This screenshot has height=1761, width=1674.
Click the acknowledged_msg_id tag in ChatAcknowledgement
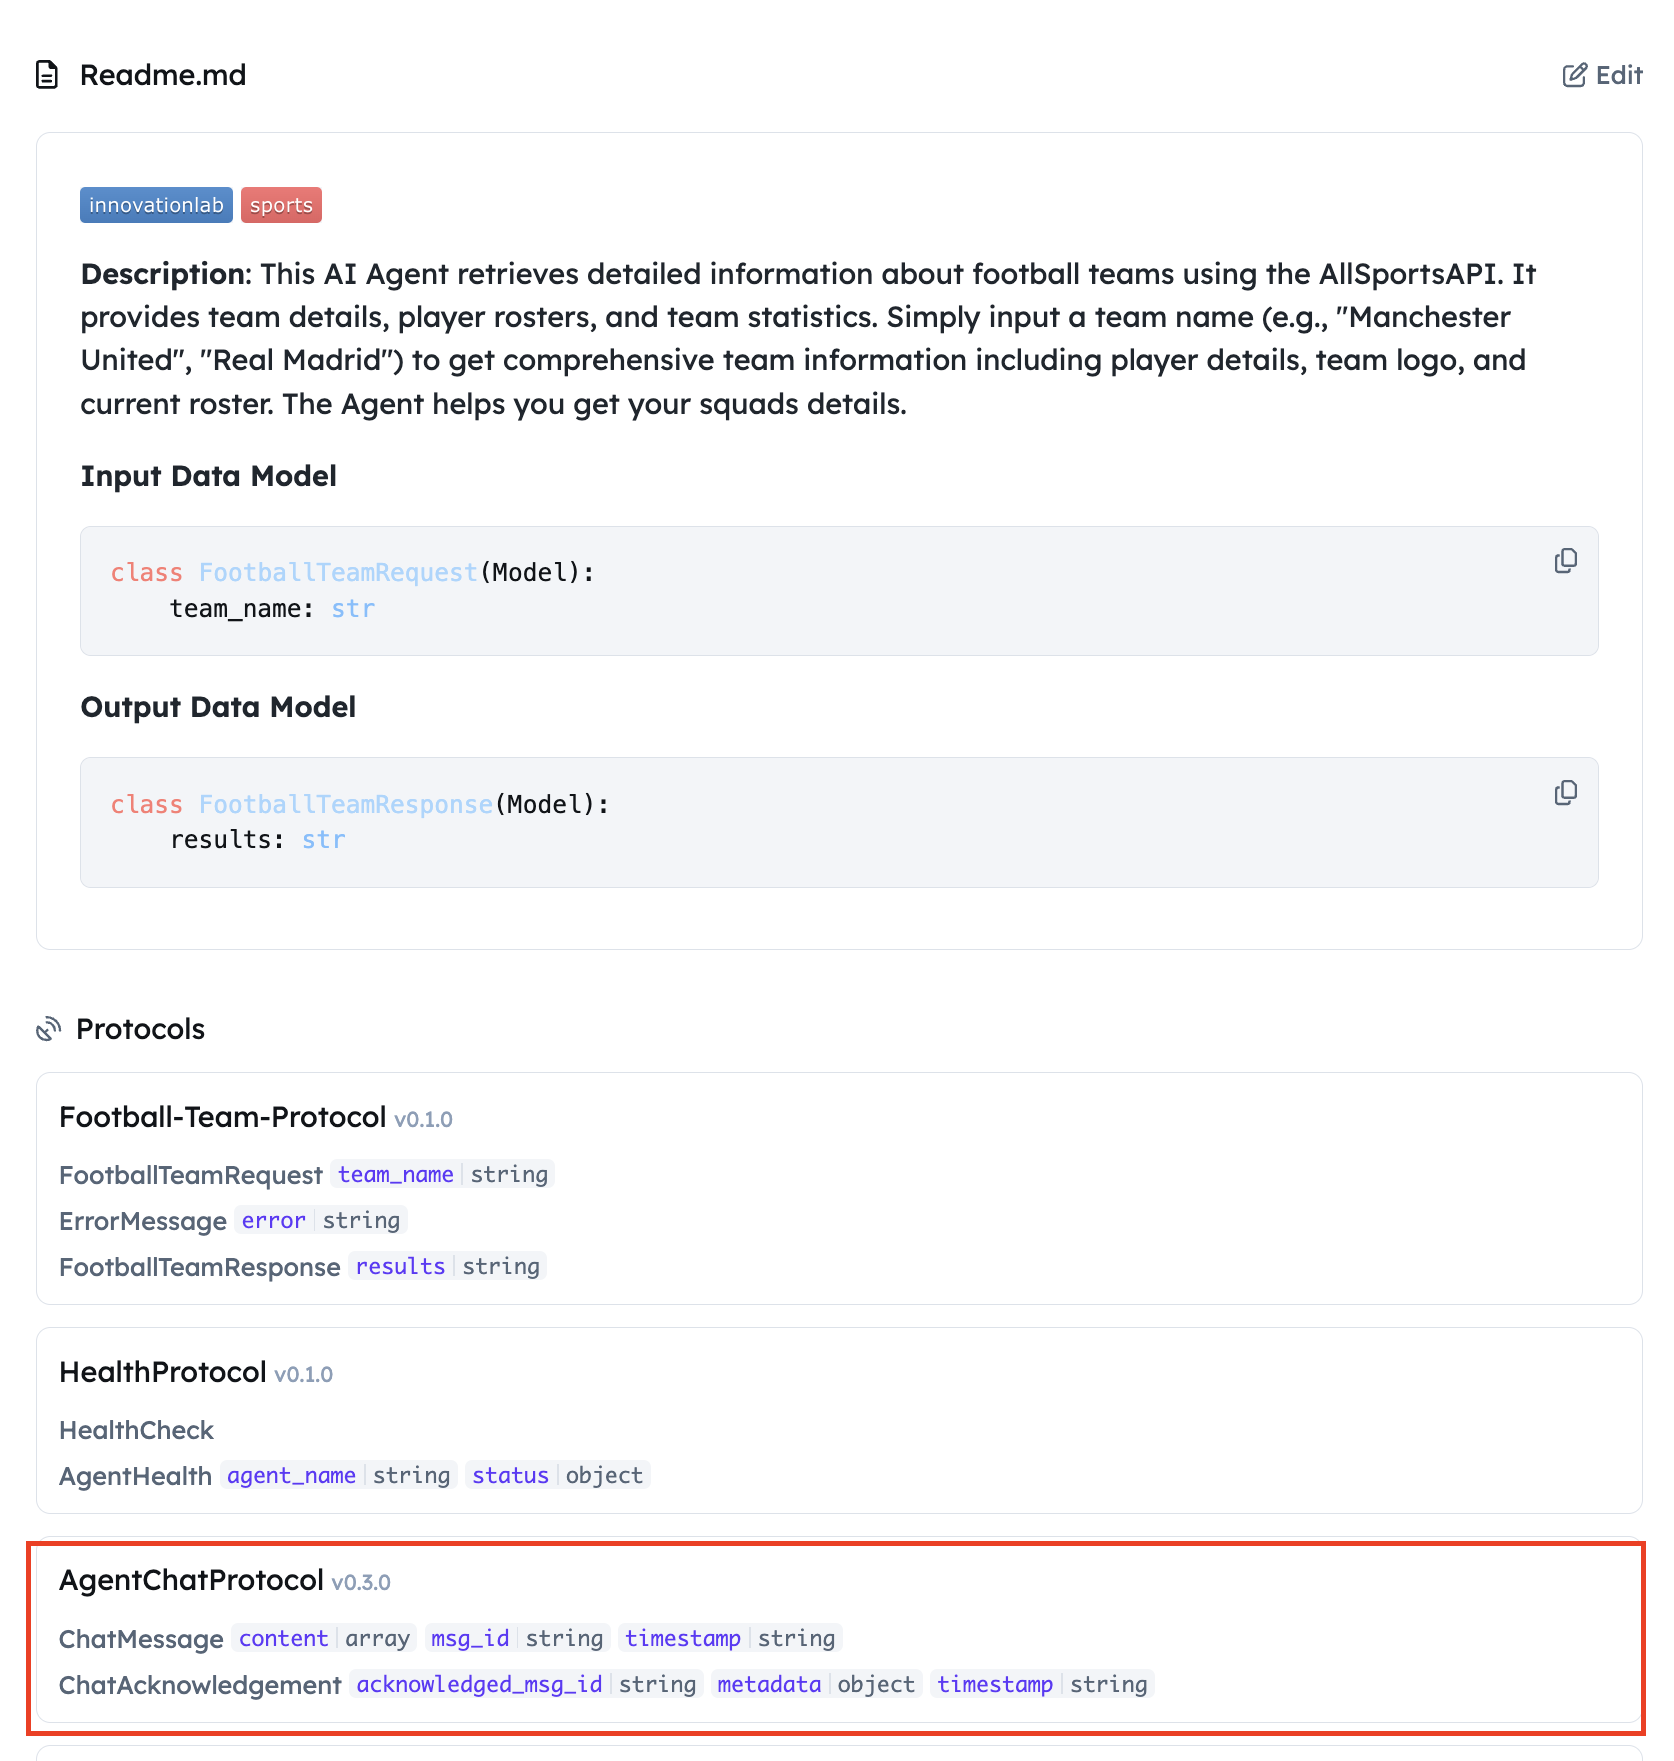(478, 1684)
